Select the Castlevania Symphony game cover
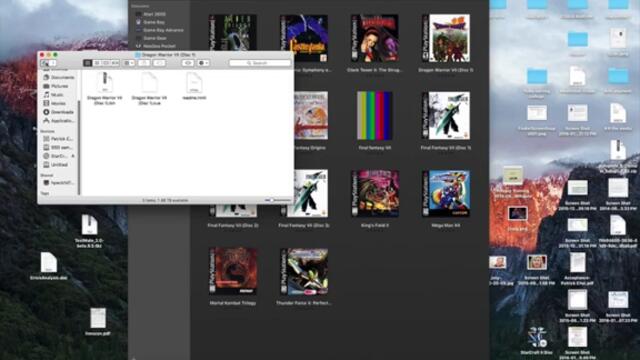The width and height of the screenshot is (640, 360). (304, 38)
